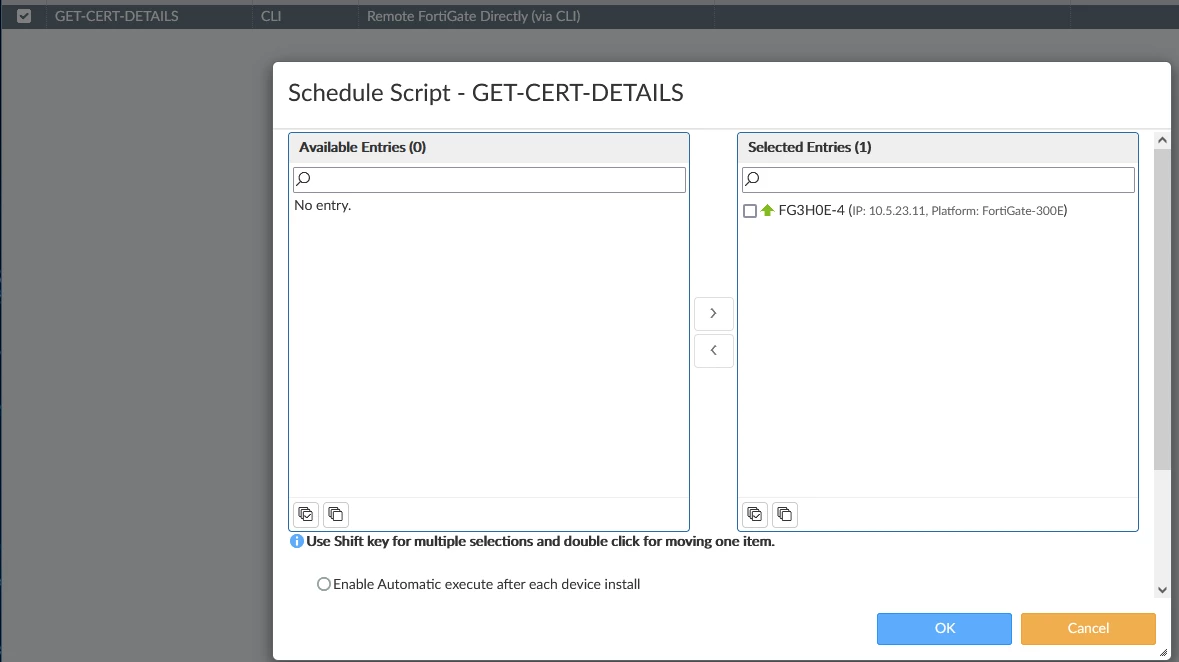Click GET-CERT-DETAILS name in background table
Screen dimensions: 1179x662
[x=117, y=16]
